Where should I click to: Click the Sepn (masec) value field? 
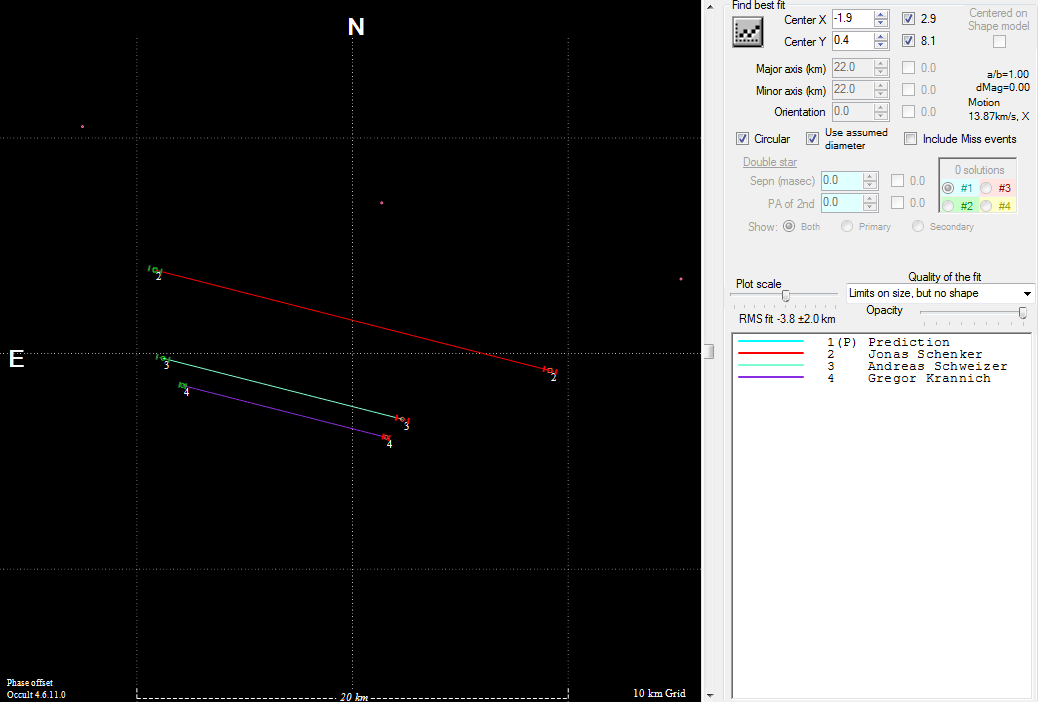click(842, 180)
